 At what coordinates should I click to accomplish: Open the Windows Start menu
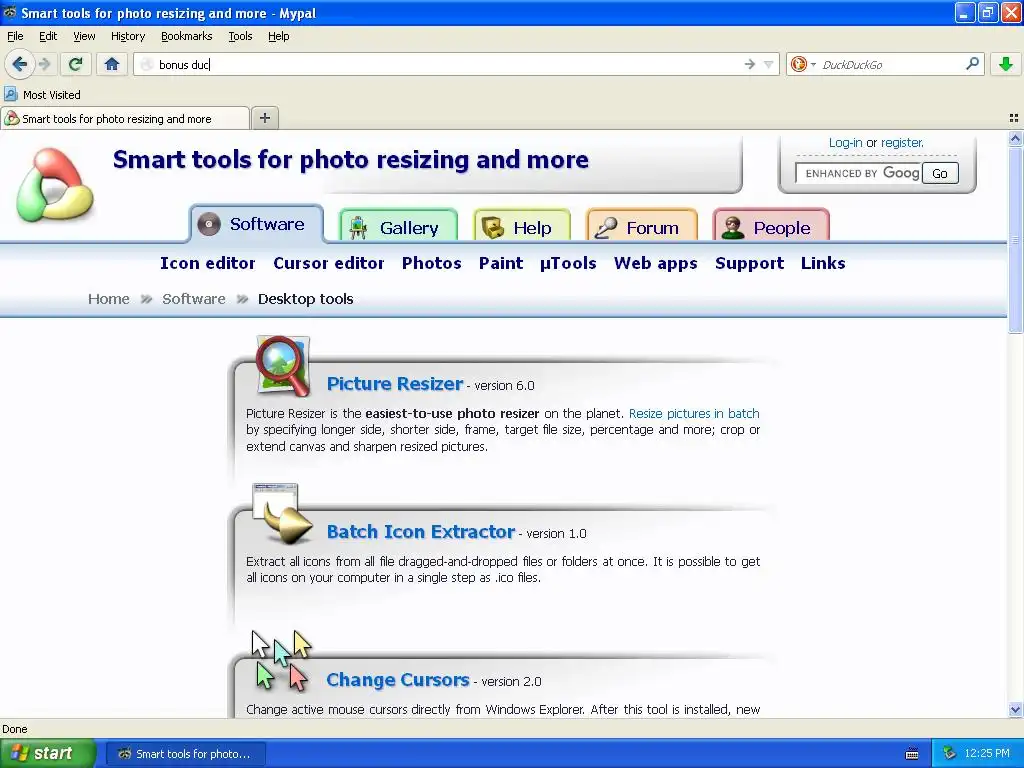[x=48, y=754]
